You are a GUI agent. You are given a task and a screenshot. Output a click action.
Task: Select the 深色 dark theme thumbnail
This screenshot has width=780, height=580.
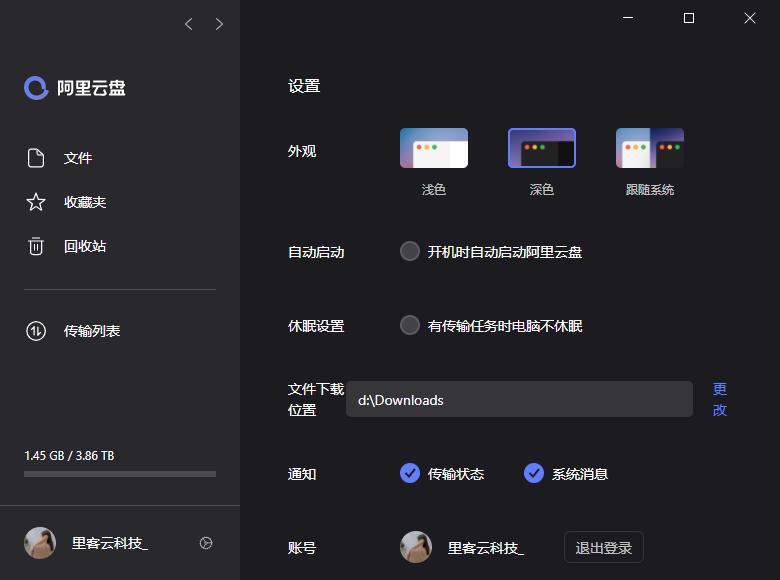point(542,148)
